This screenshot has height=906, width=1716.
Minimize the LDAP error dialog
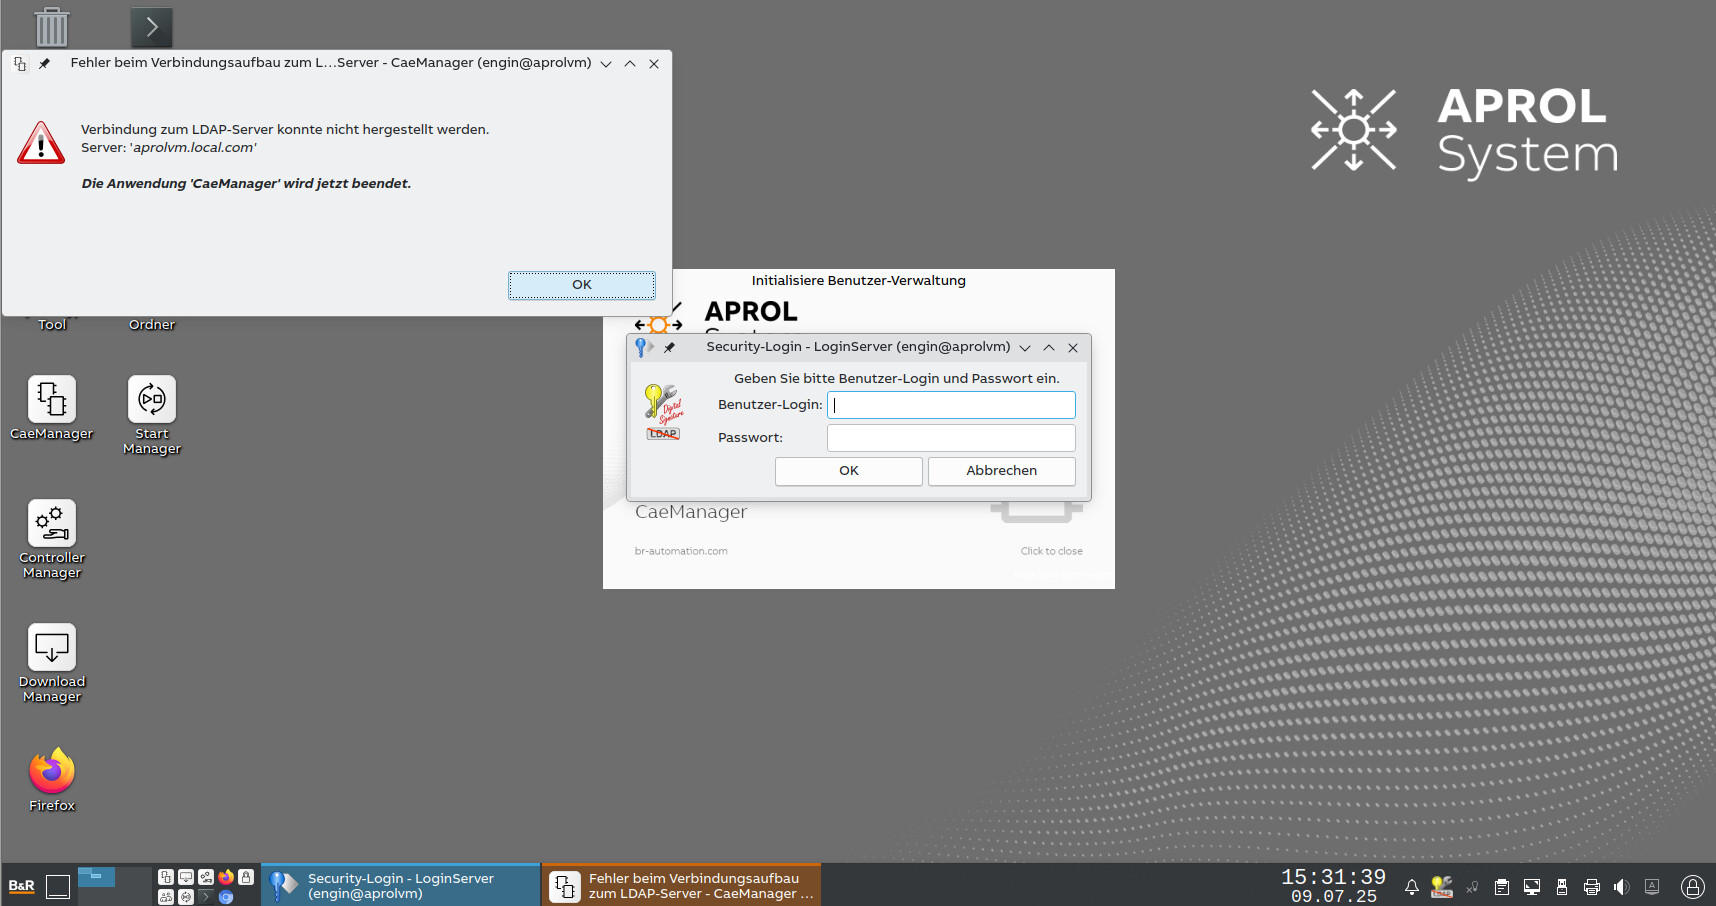tap(606, 63)
